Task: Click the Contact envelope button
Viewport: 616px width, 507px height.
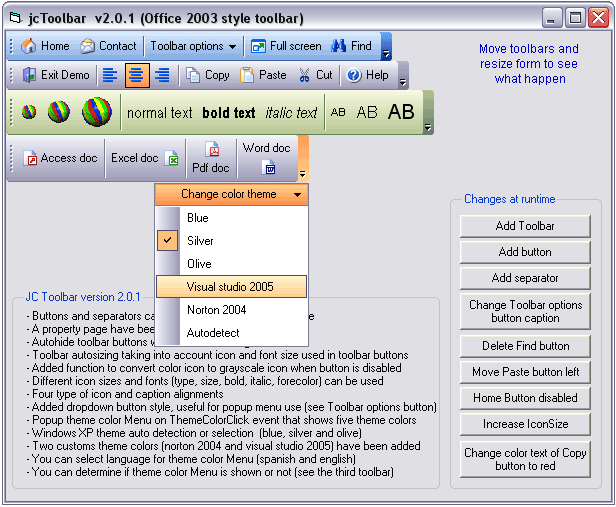Action: point(108,46)
